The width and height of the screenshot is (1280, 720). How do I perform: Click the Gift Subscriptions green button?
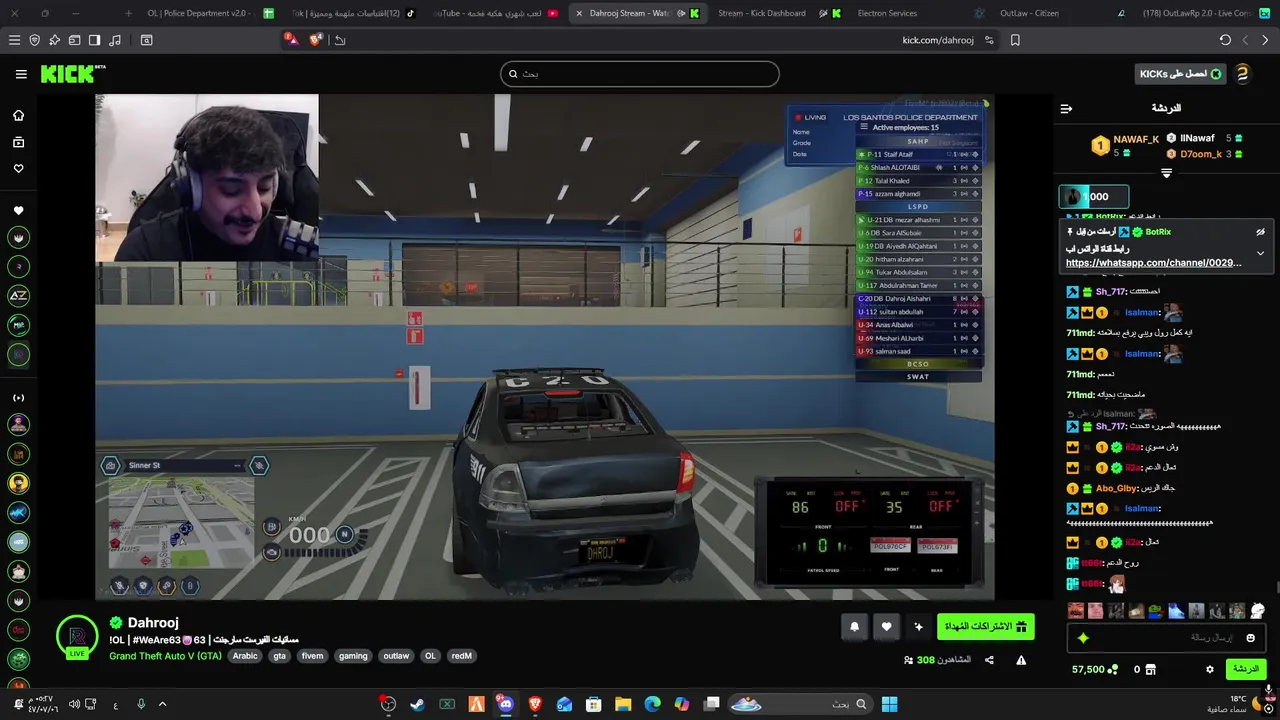coord(986,627)
